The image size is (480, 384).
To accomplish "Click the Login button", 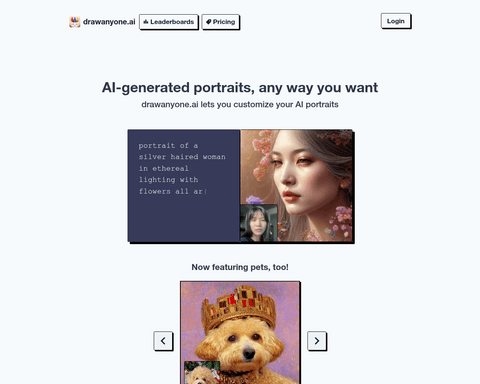I will [396, 21].
